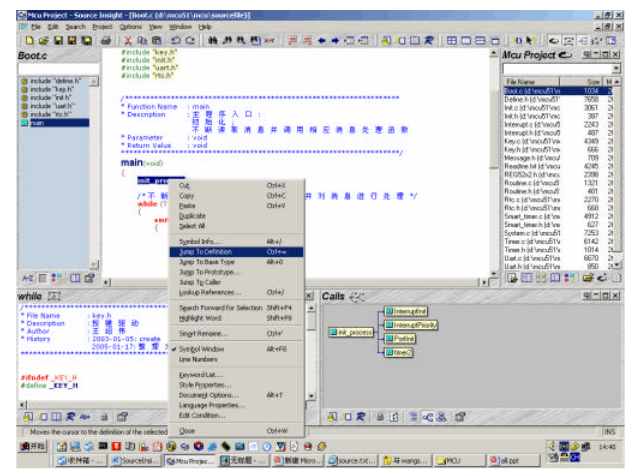Select the main symbol in Boot.c list
The image size is (637, 476).
37,123
